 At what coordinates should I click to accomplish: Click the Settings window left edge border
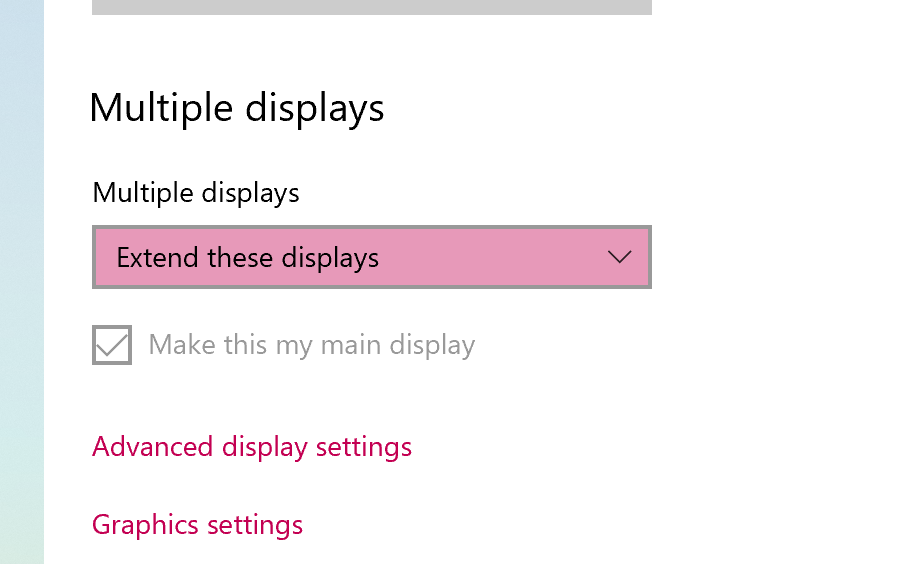coord(44,282)
